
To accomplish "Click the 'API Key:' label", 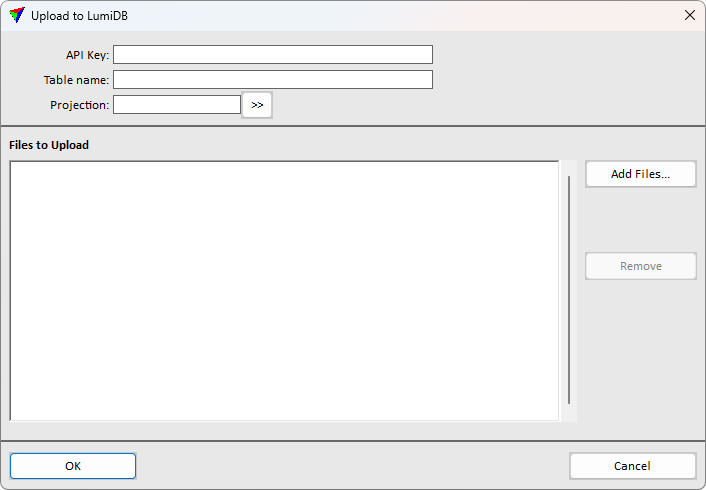I will coord(87,54).
